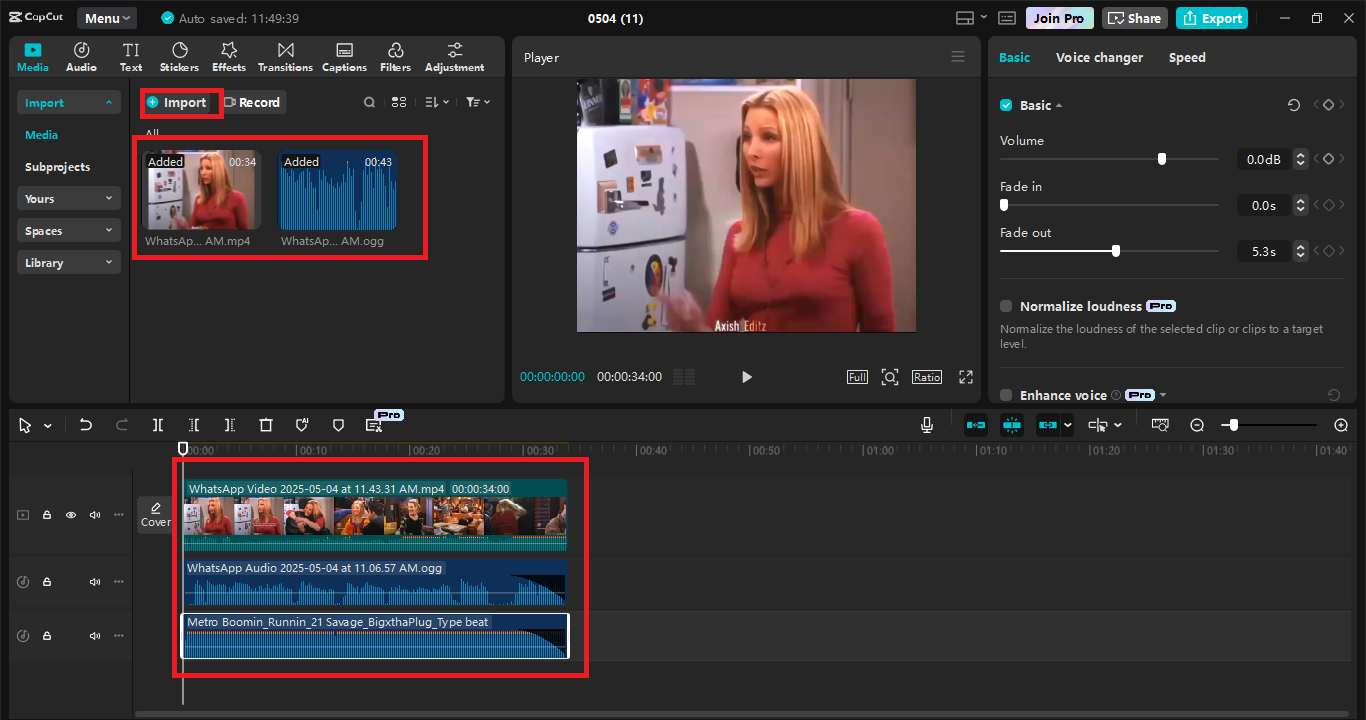The height and width of the screenshot is (720, 1366).
Task: Open the Transitions panel
Action: coord(285,57)
